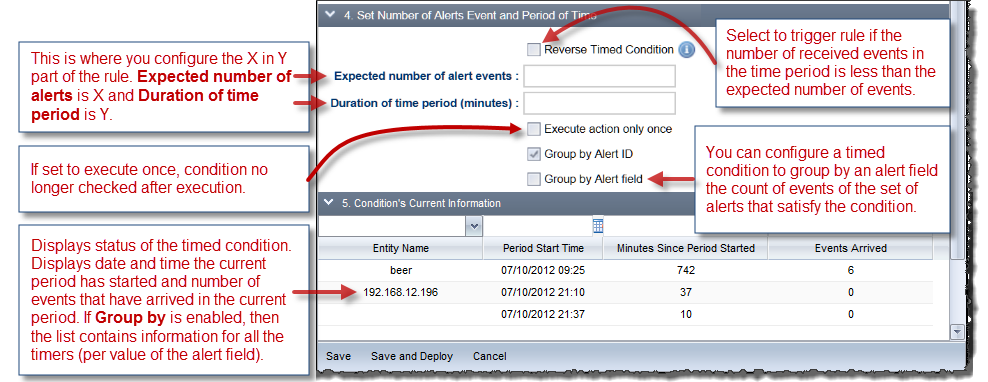988x382 pixels.
Task: Collapse section 4 Set Number of Alerts
Action: (330, 15)
